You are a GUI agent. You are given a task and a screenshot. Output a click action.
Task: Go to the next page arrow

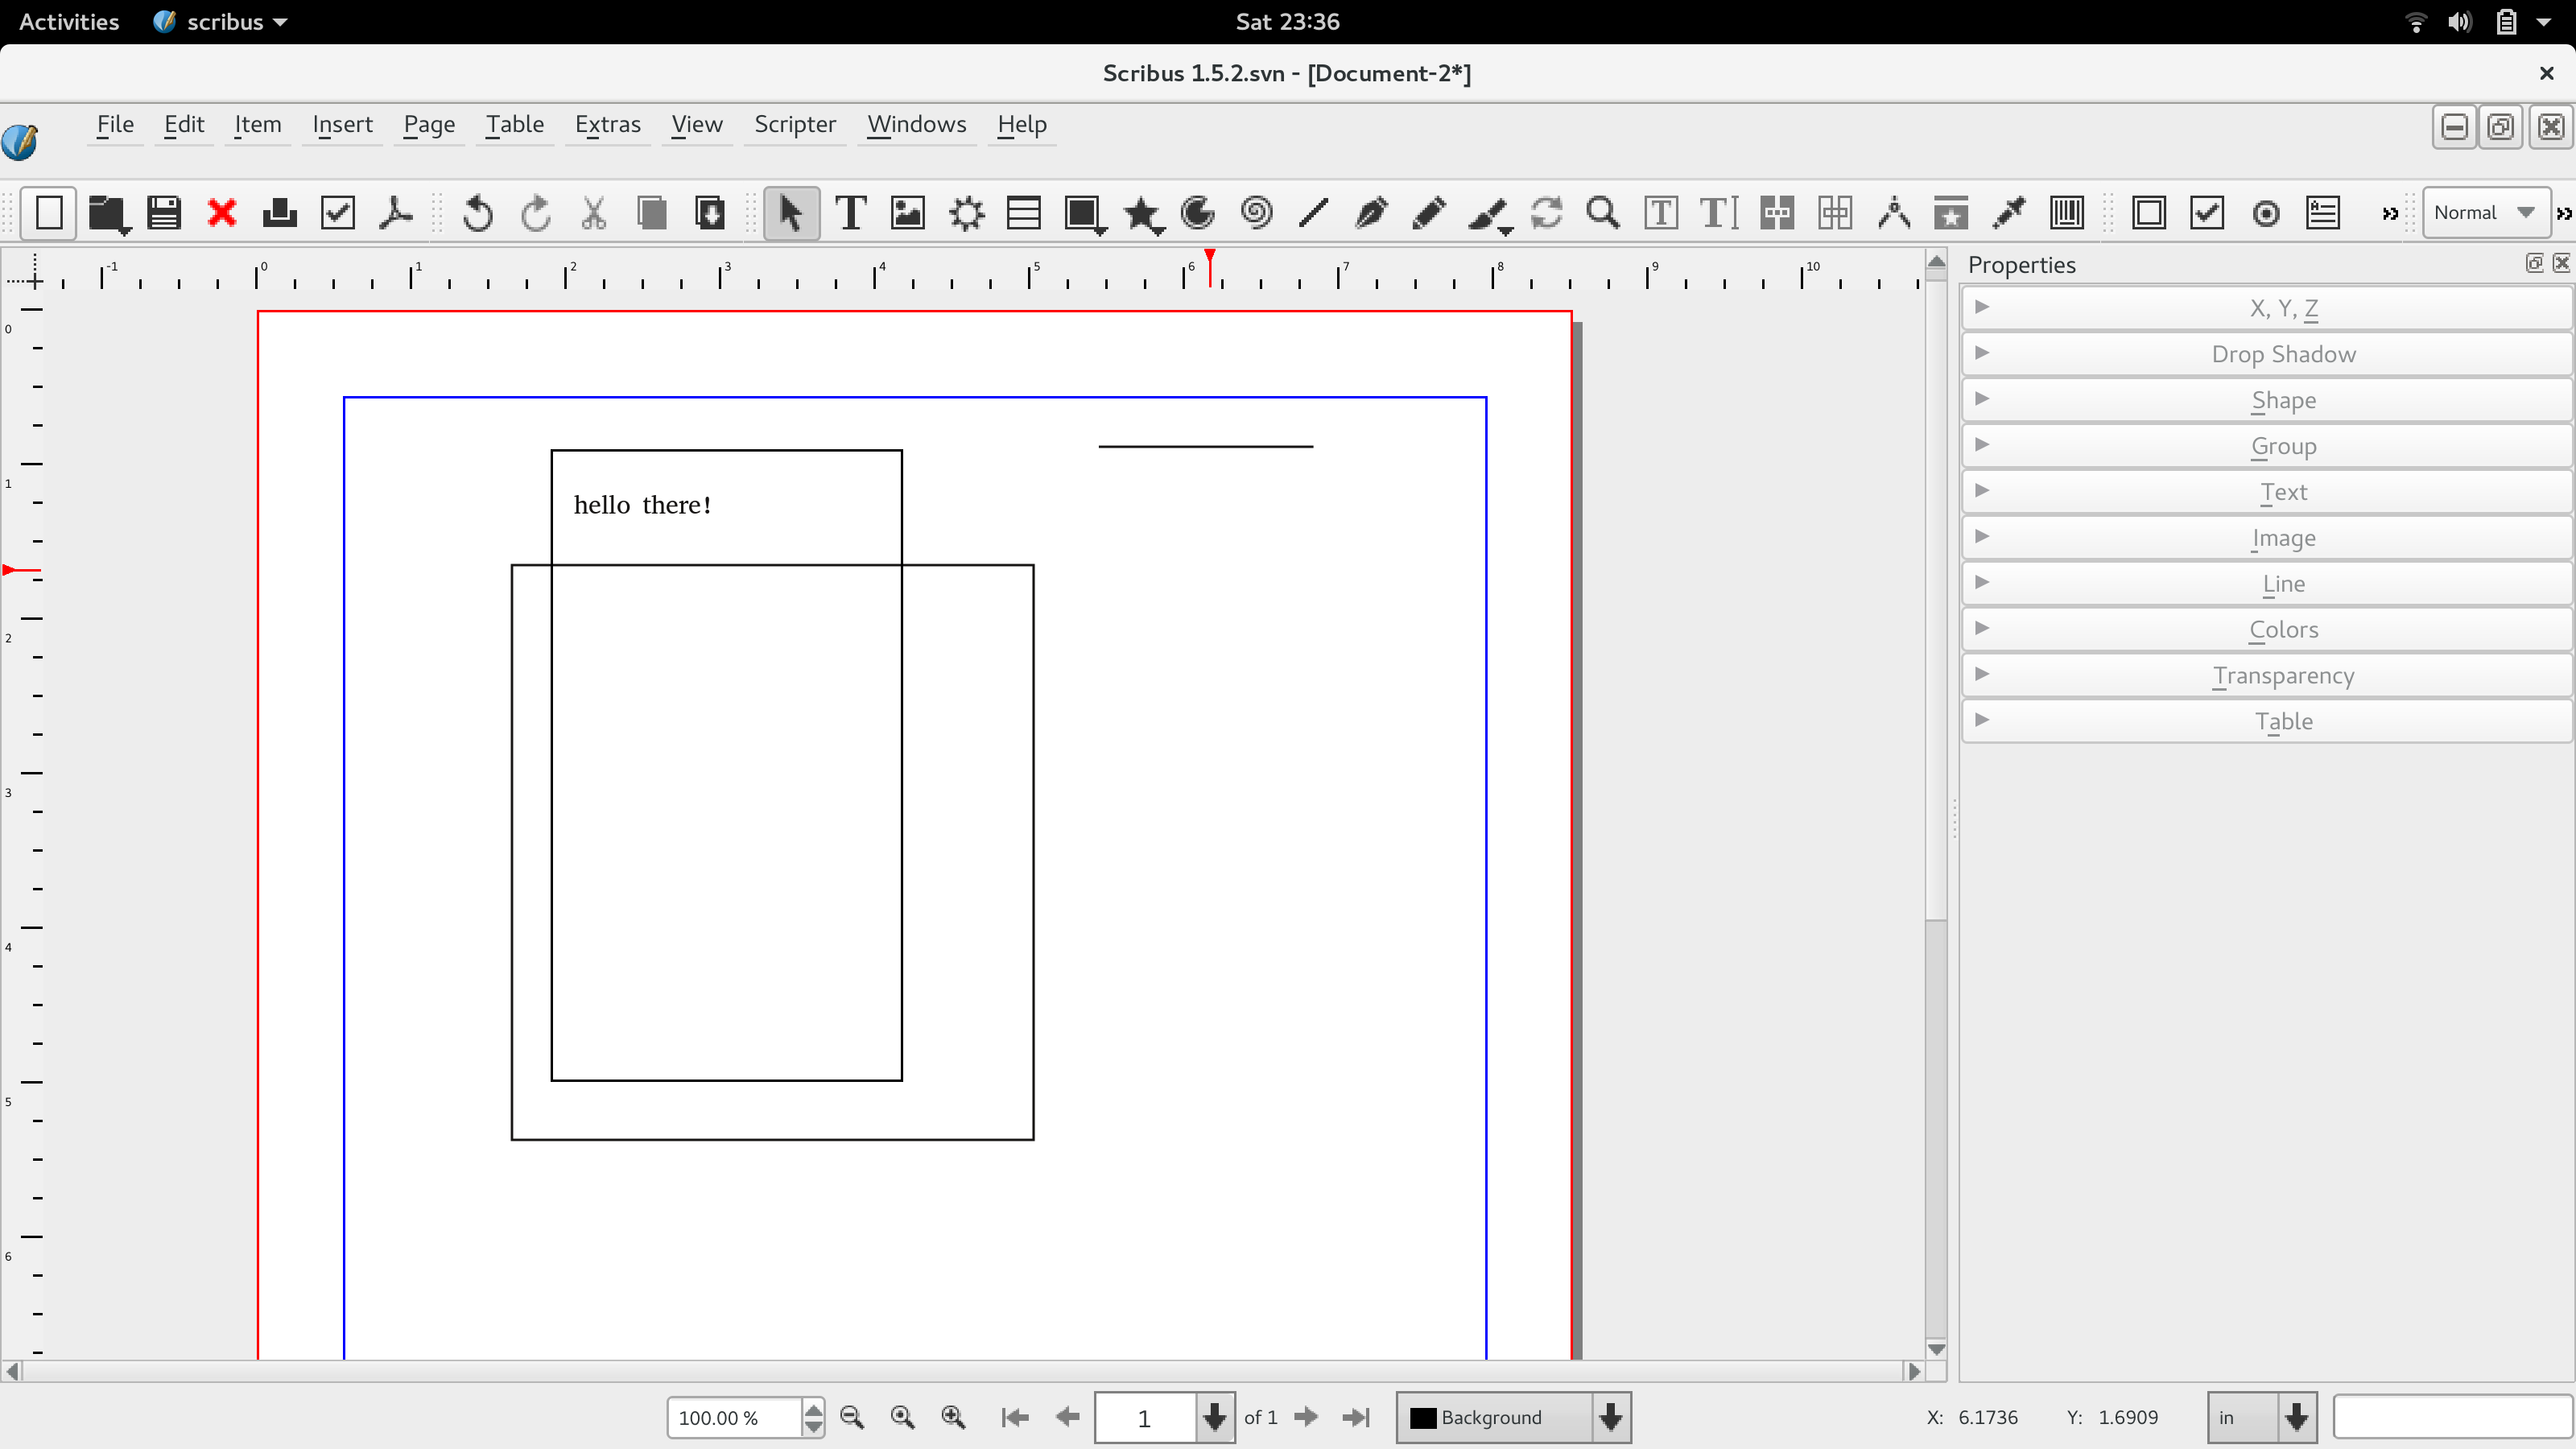pos(1306,1417)
